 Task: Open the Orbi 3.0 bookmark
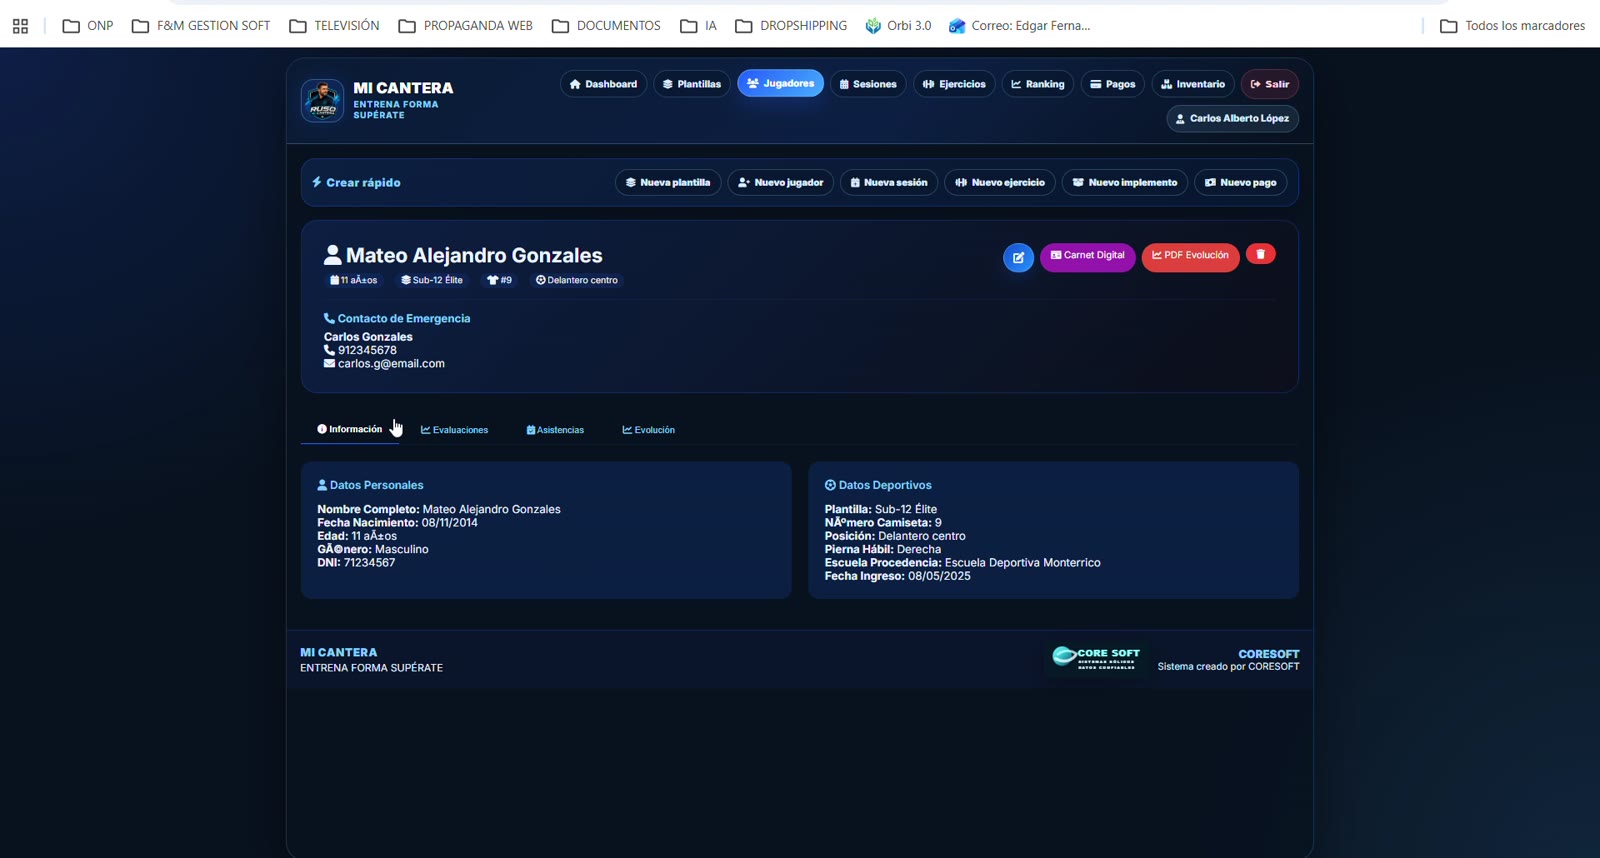coord(898,26)
